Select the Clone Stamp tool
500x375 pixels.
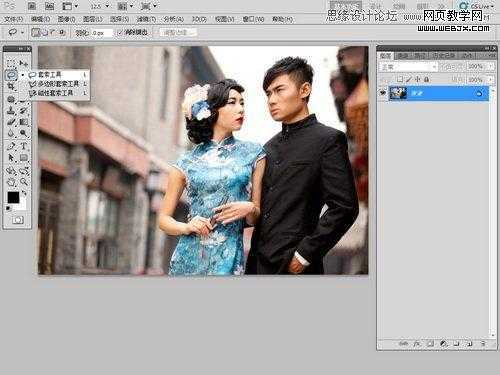point(12,111)
